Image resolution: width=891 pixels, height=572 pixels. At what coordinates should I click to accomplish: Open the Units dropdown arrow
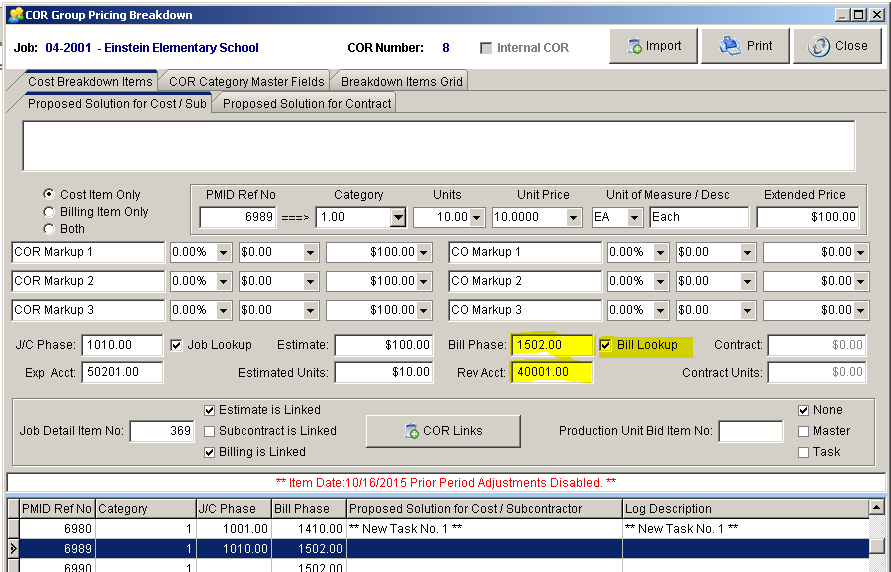pos(477,217)
